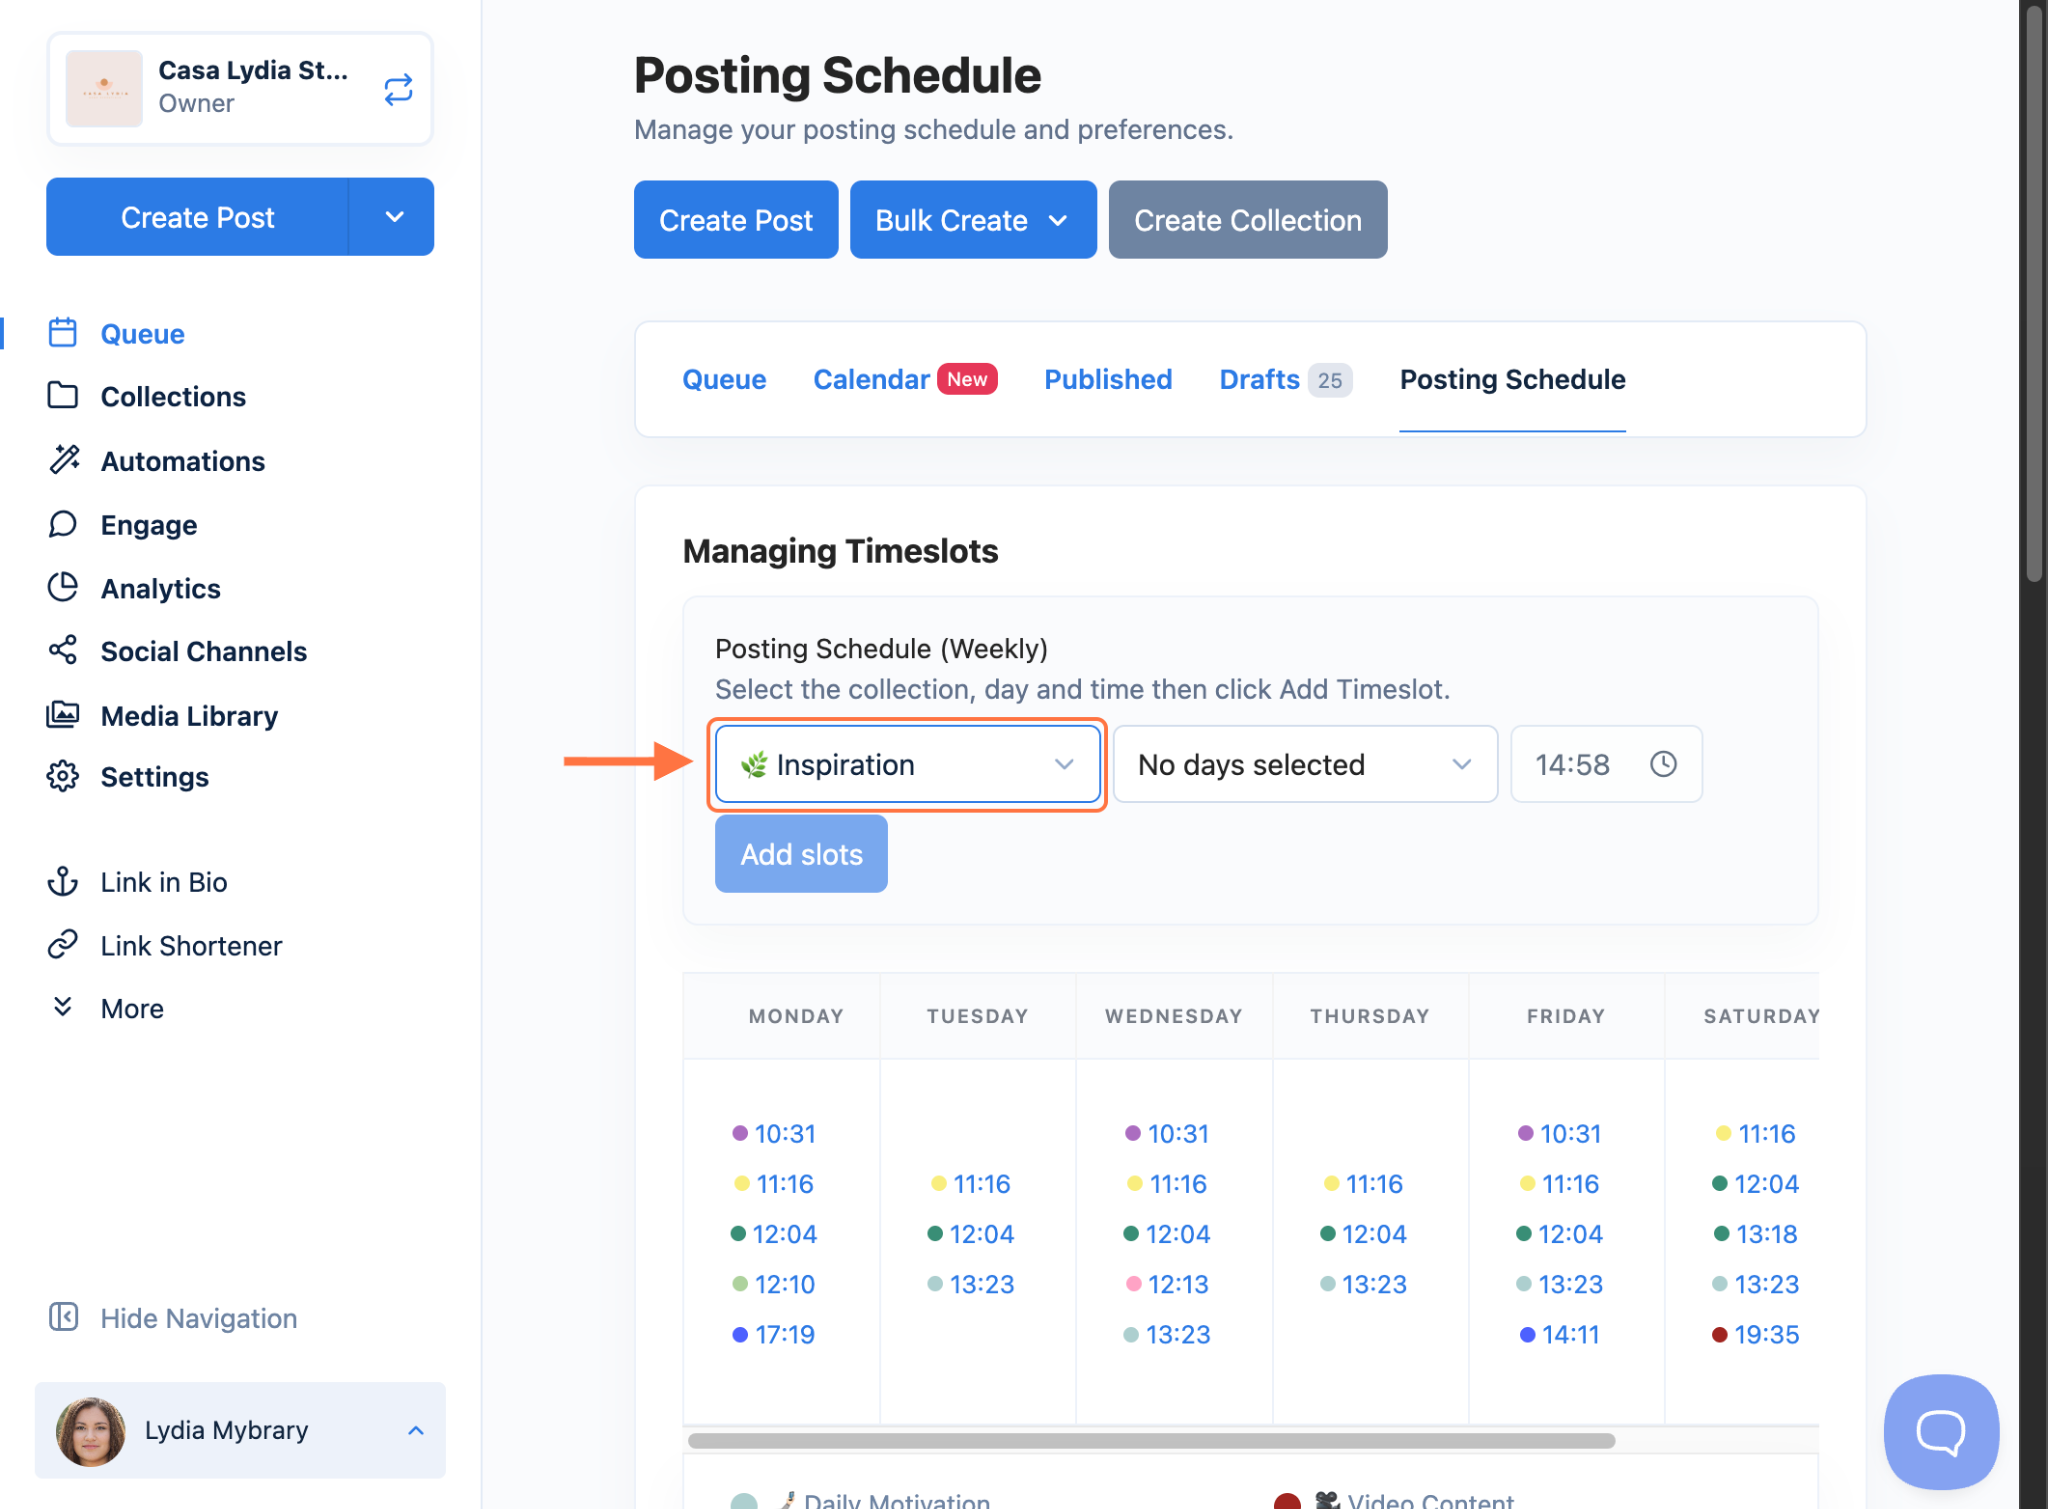Viewport: 2048px width, 1509px height.
Task: Click the Analytics pie chart icon
Action: (63, 587)
